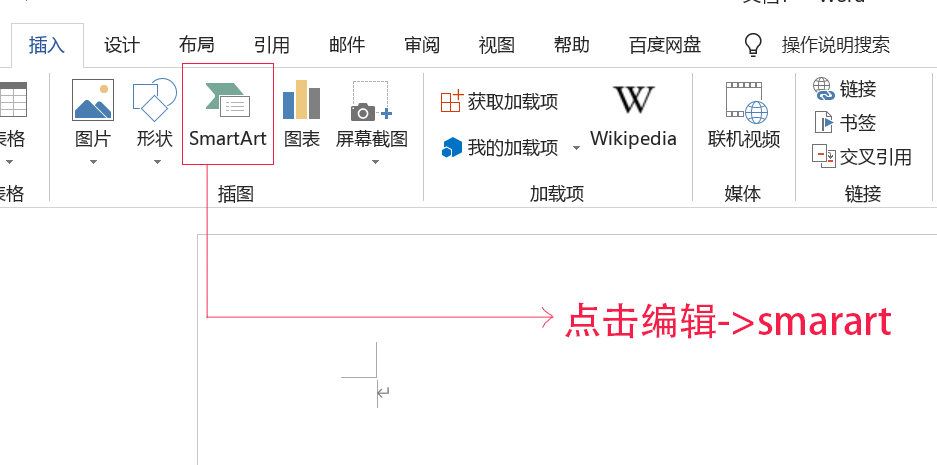937x465 pixels.
Task: Click the 屏幕截图 camera icon
Action: 371,102
